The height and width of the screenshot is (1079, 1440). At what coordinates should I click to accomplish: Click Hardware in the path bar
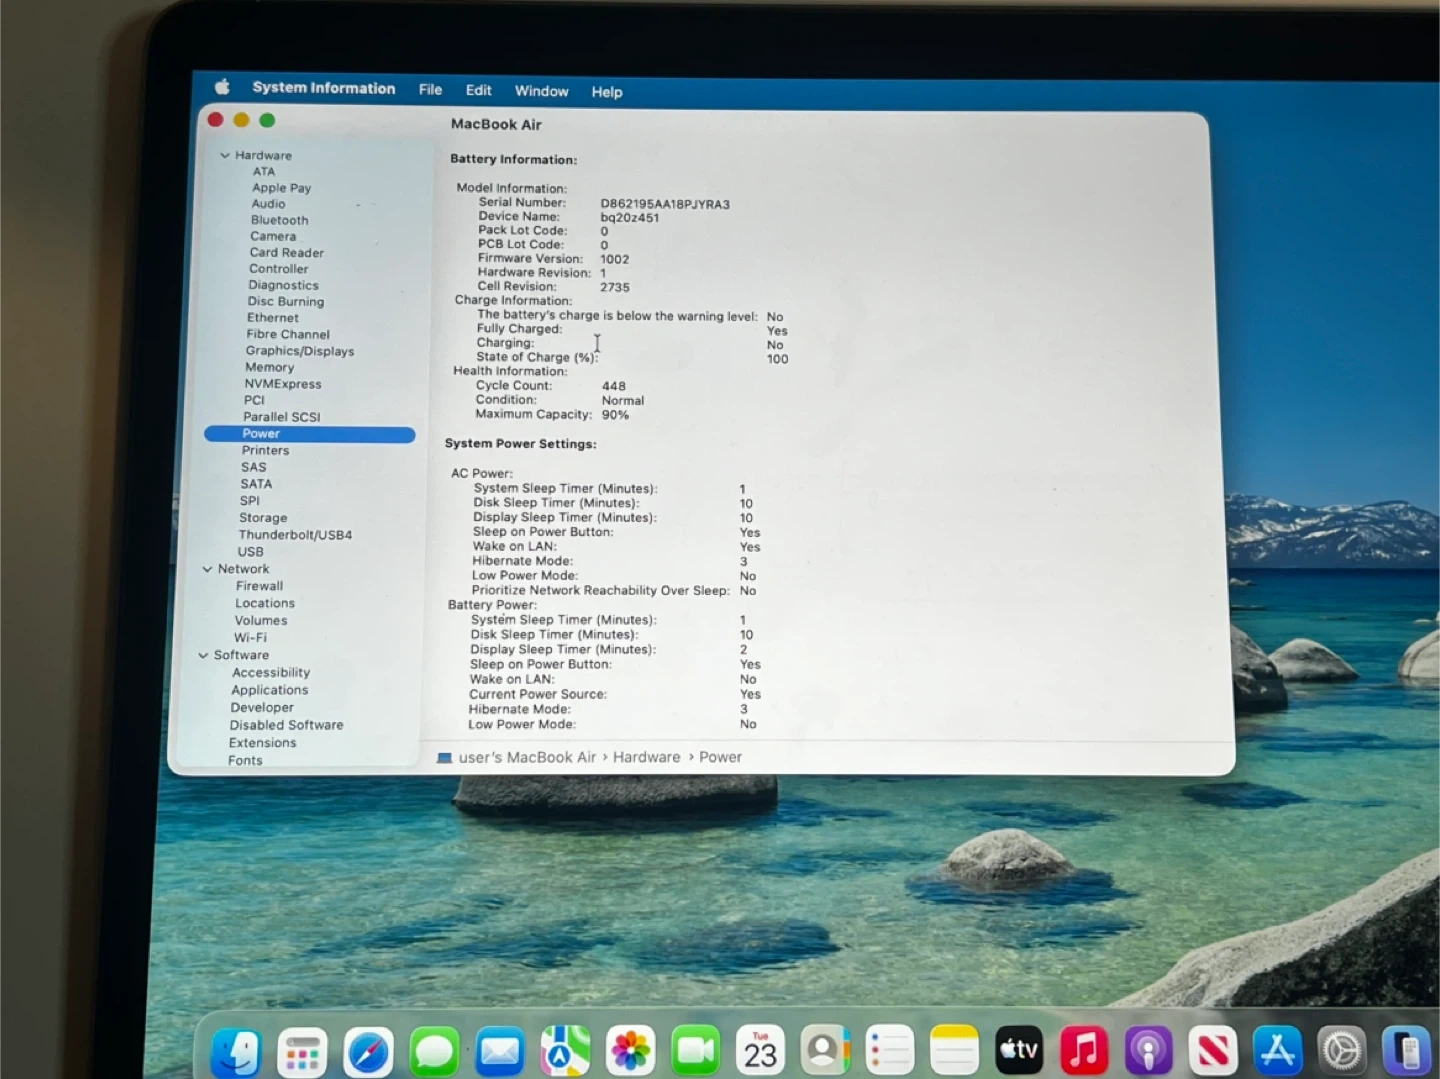click(x=646, y=757)
